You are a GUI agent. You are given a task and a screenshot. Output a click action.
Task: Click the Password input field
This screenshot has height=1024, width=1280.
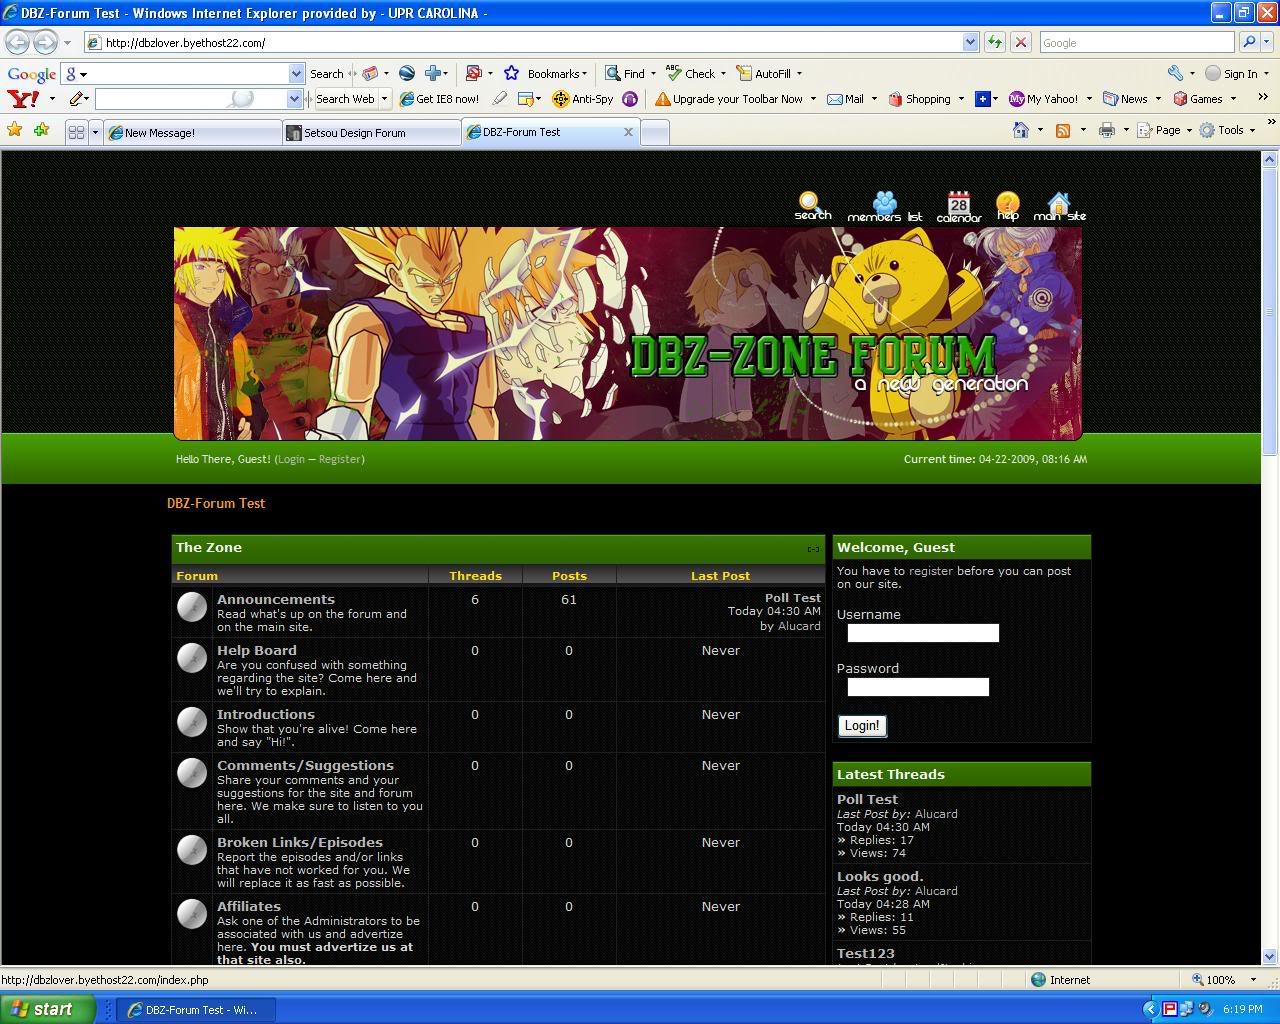[918, 687]
